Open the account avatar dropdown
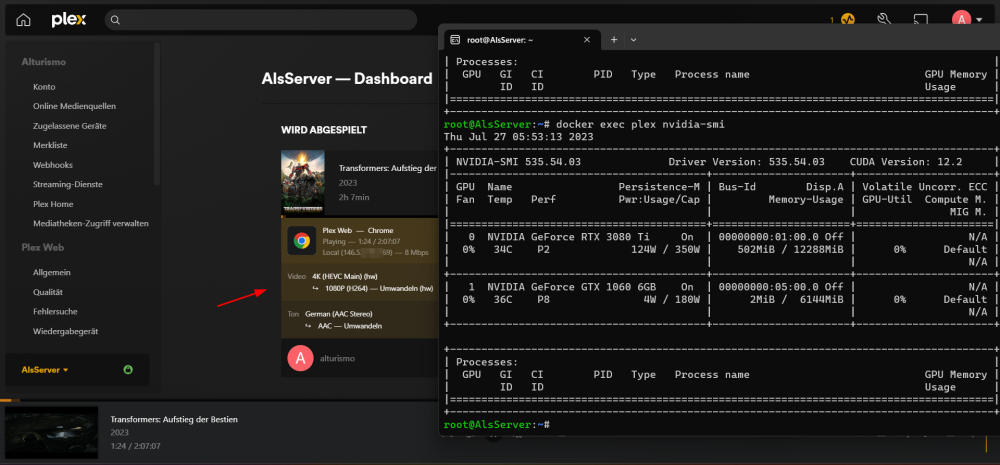Screen dimensions: 1000x465 point(967,20)
